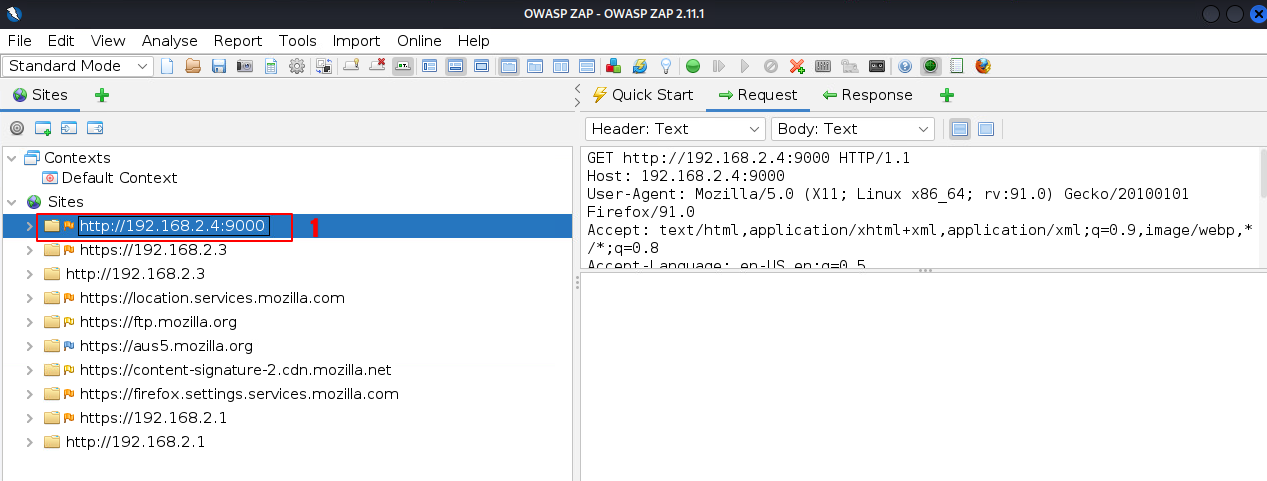
Task: Toggle the scope target icon in Sites panel
Action: point(17,128)
